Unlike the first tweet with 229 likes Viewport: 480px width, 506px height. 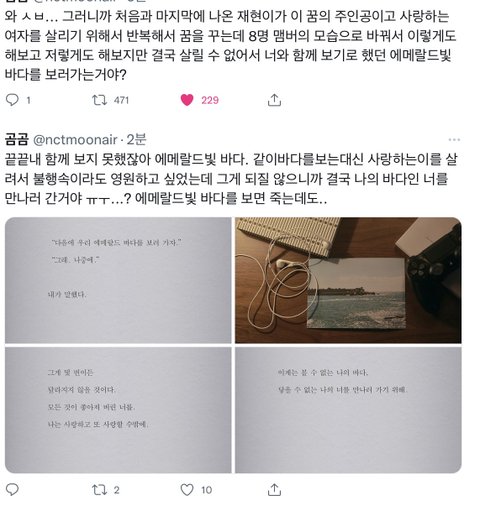[187, 100]
